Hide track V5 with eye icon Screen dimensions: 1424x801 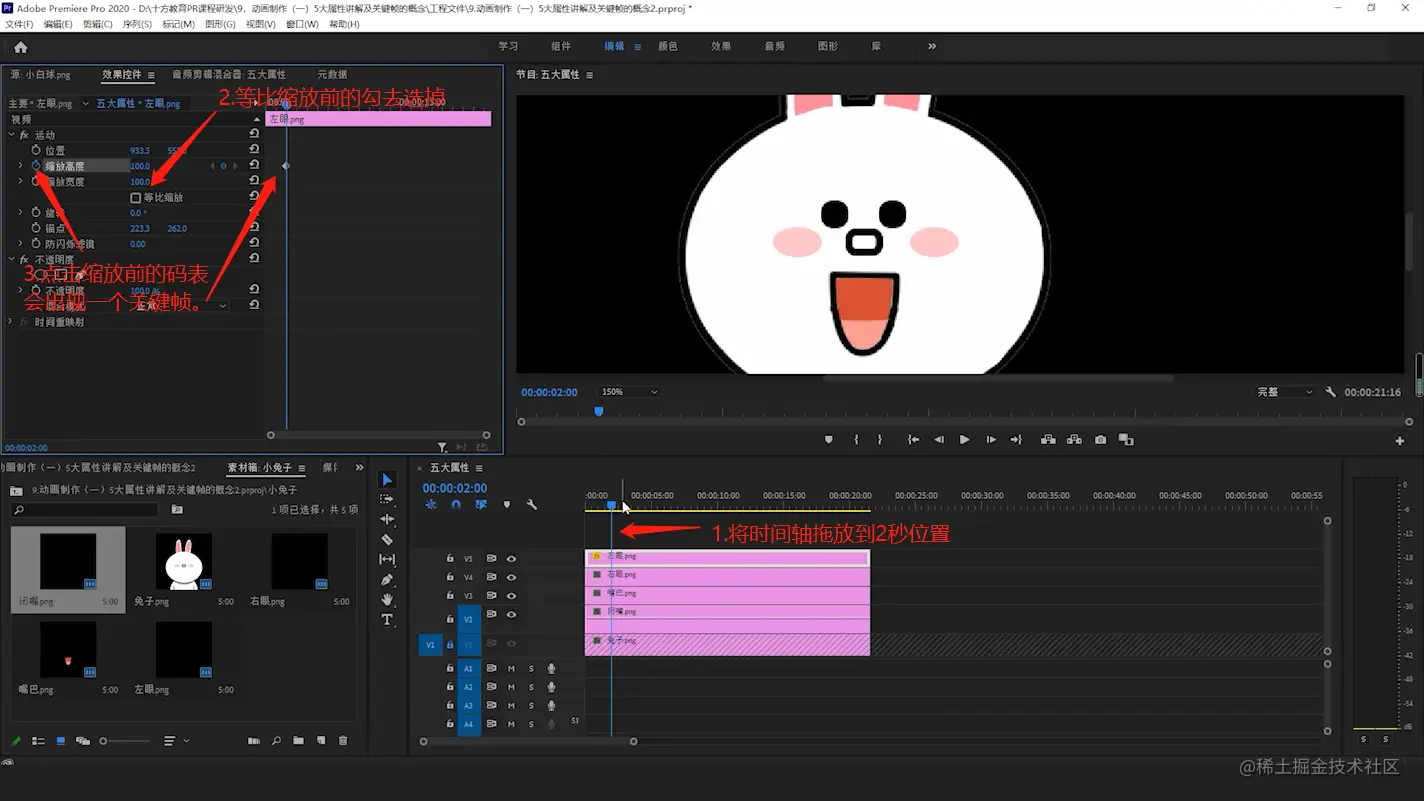tap(511, 559)
